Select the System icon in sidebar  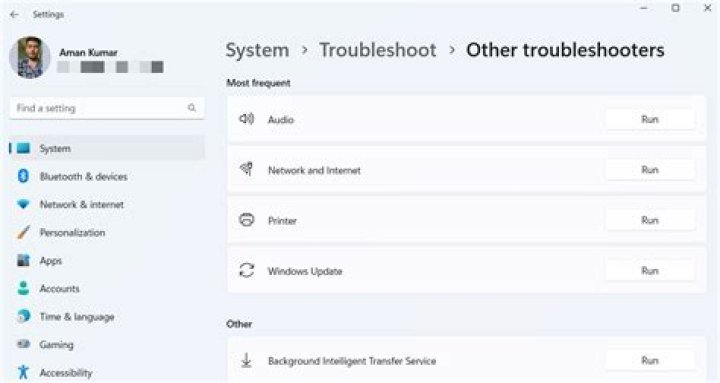pyautogui.click(x=23, y=148)
